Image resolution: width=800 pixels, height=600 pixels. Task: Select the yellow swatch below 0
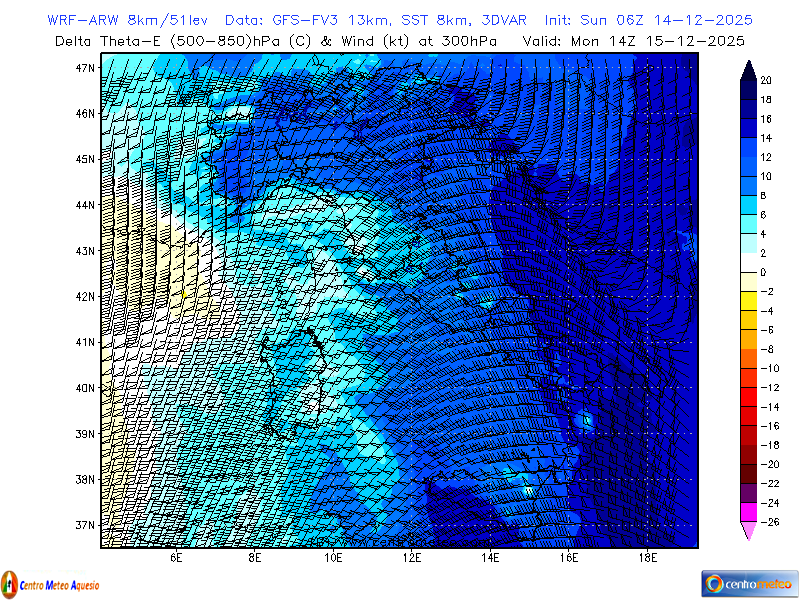[748, 282]
